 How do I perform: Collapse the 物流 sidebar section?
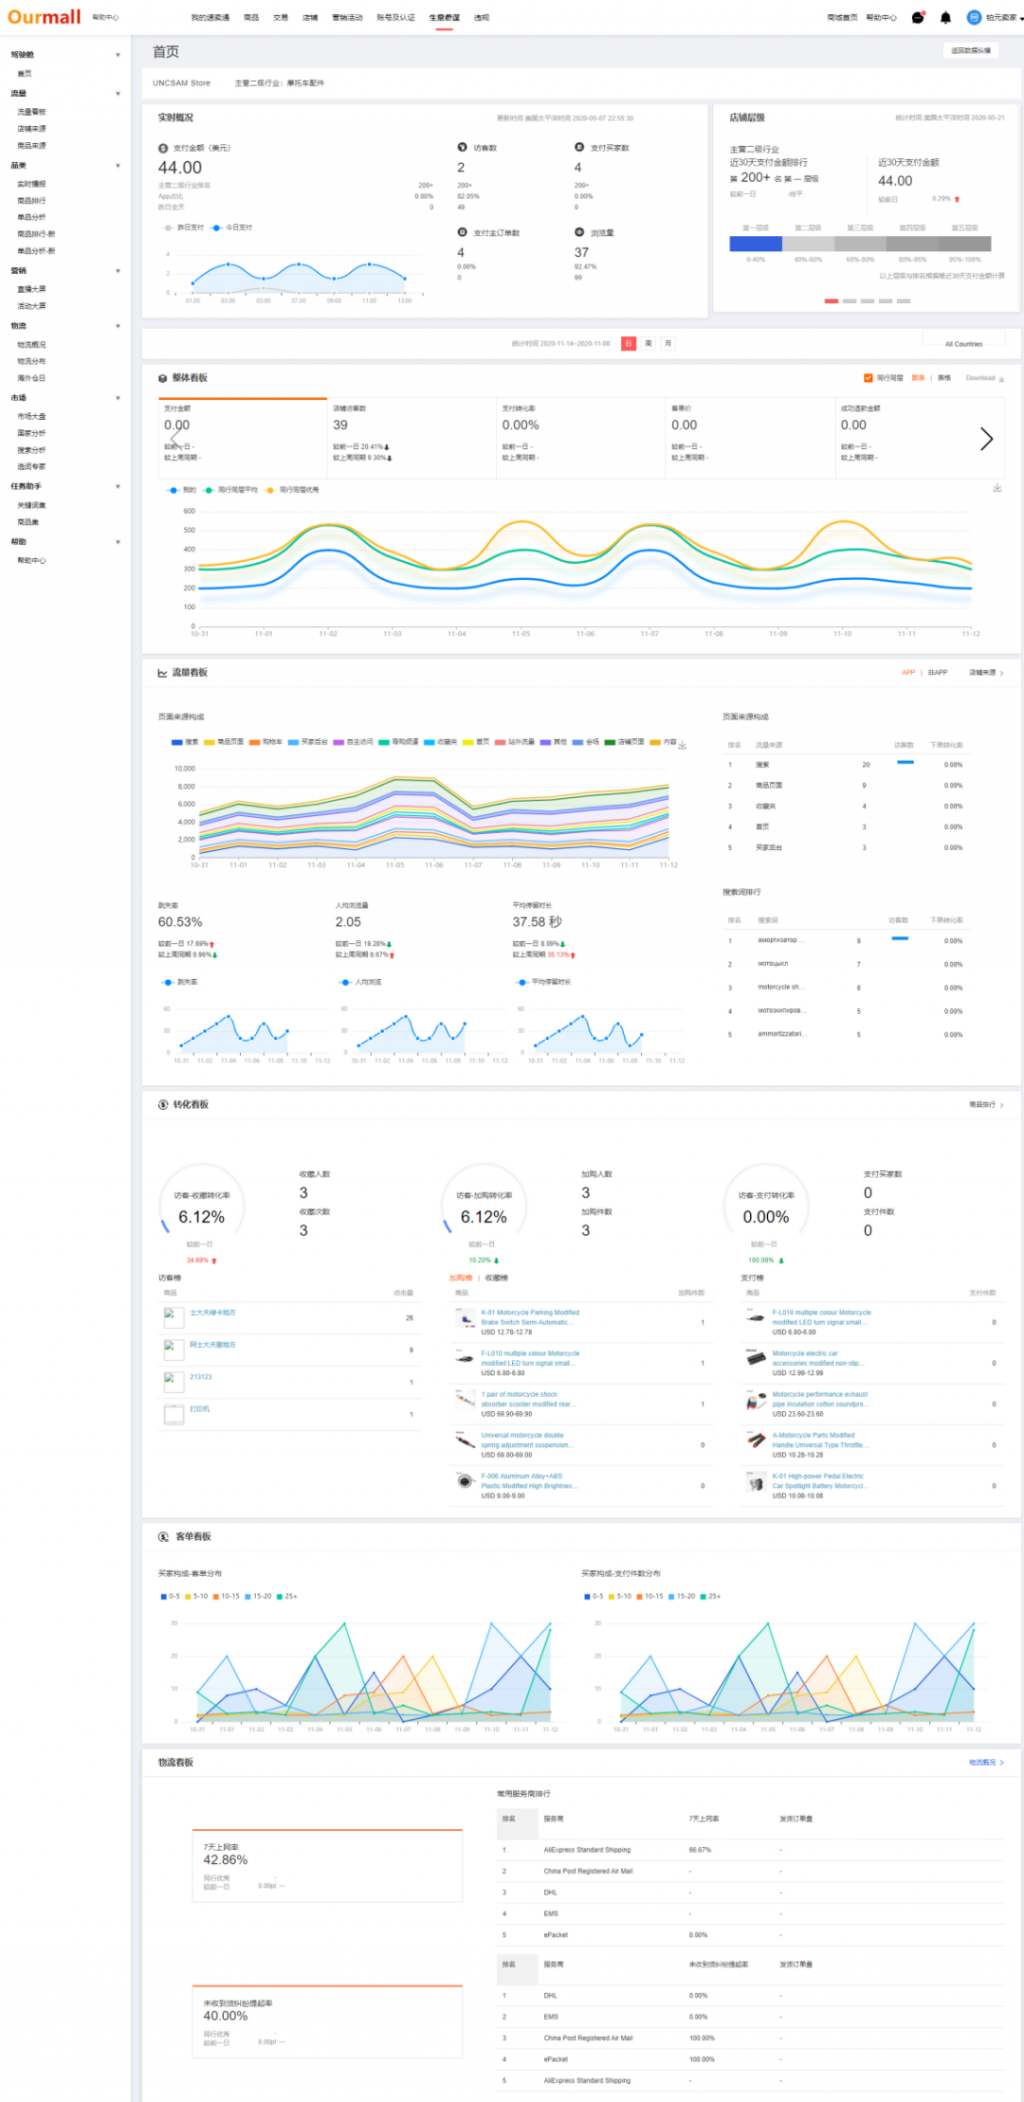click(118, 326)
